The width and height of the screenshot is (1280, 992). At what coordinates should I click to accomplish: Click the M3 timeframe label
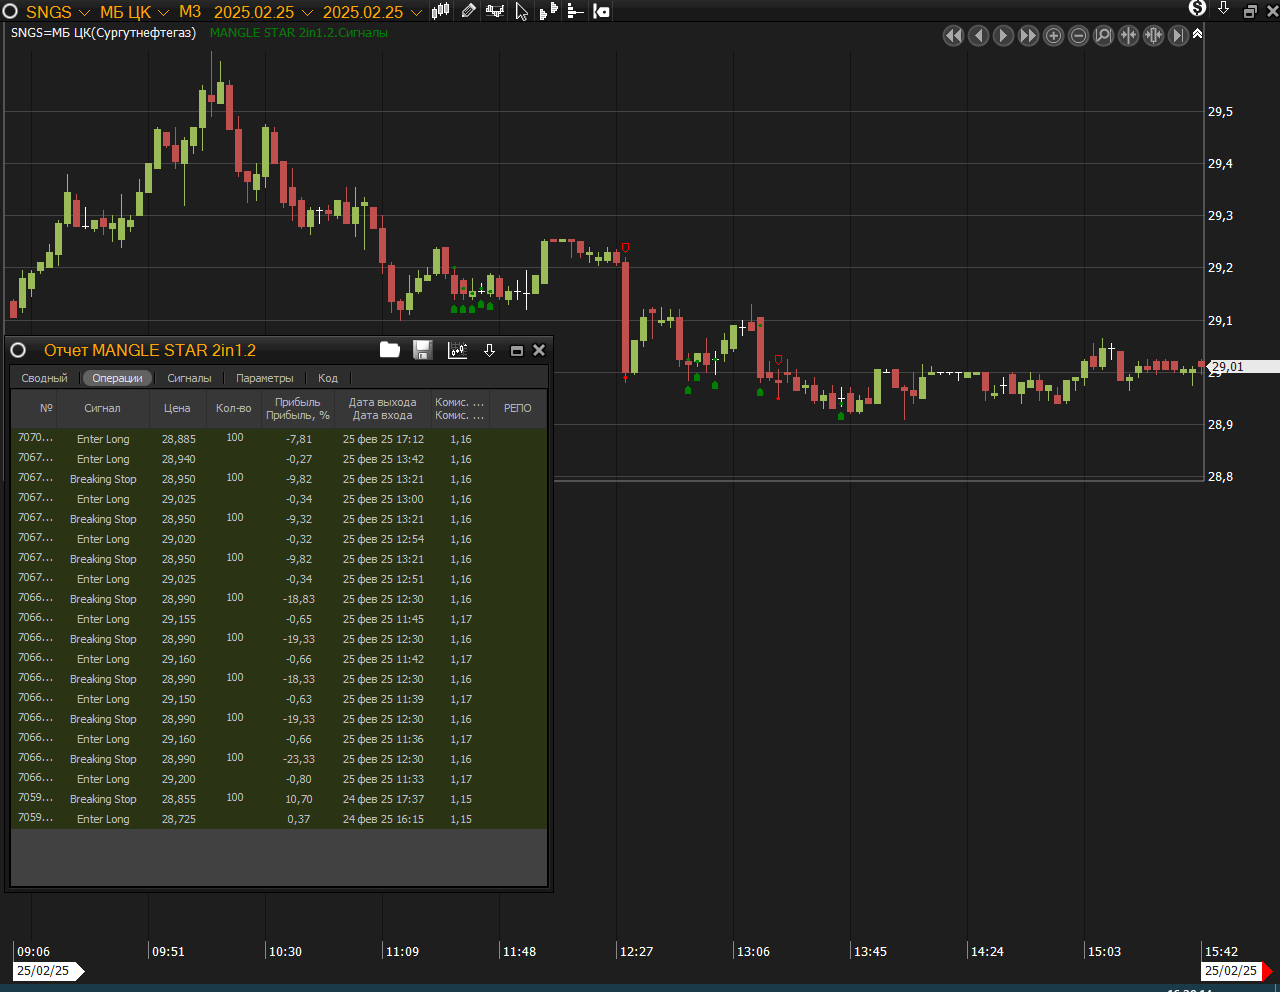pos(190,12)
